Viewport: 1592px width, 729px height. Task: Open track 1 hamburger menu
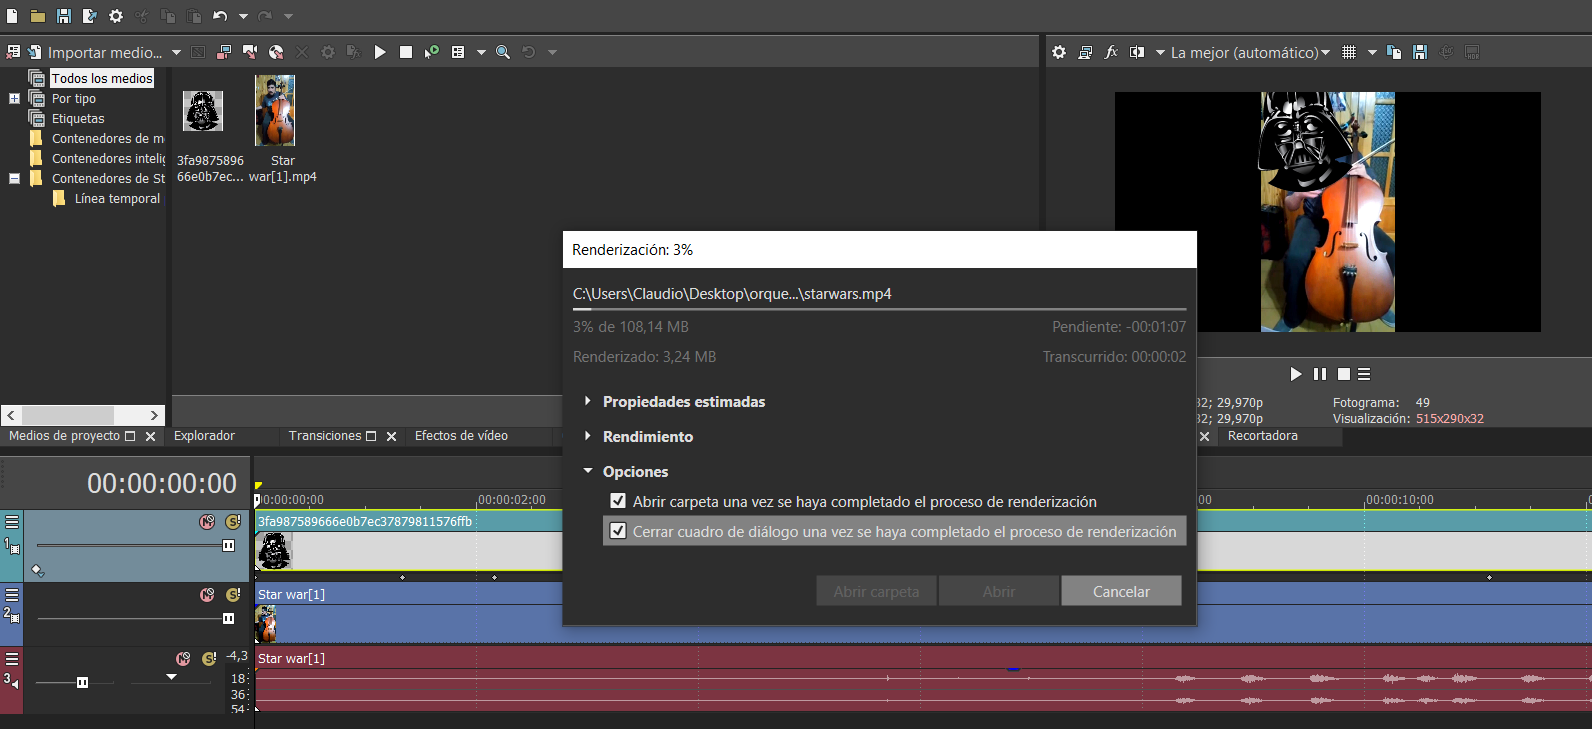point(12,522)
